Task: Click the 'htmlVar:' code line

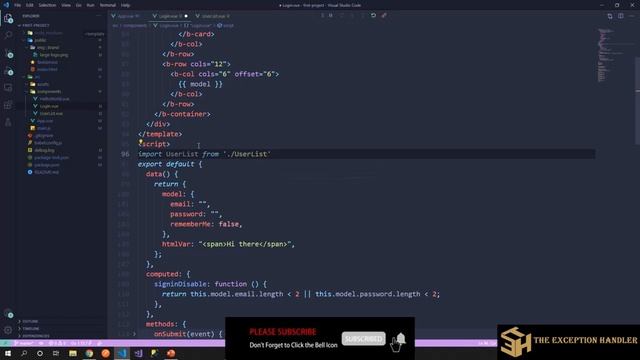Action: pyautogui.click(x=228, y=244)
